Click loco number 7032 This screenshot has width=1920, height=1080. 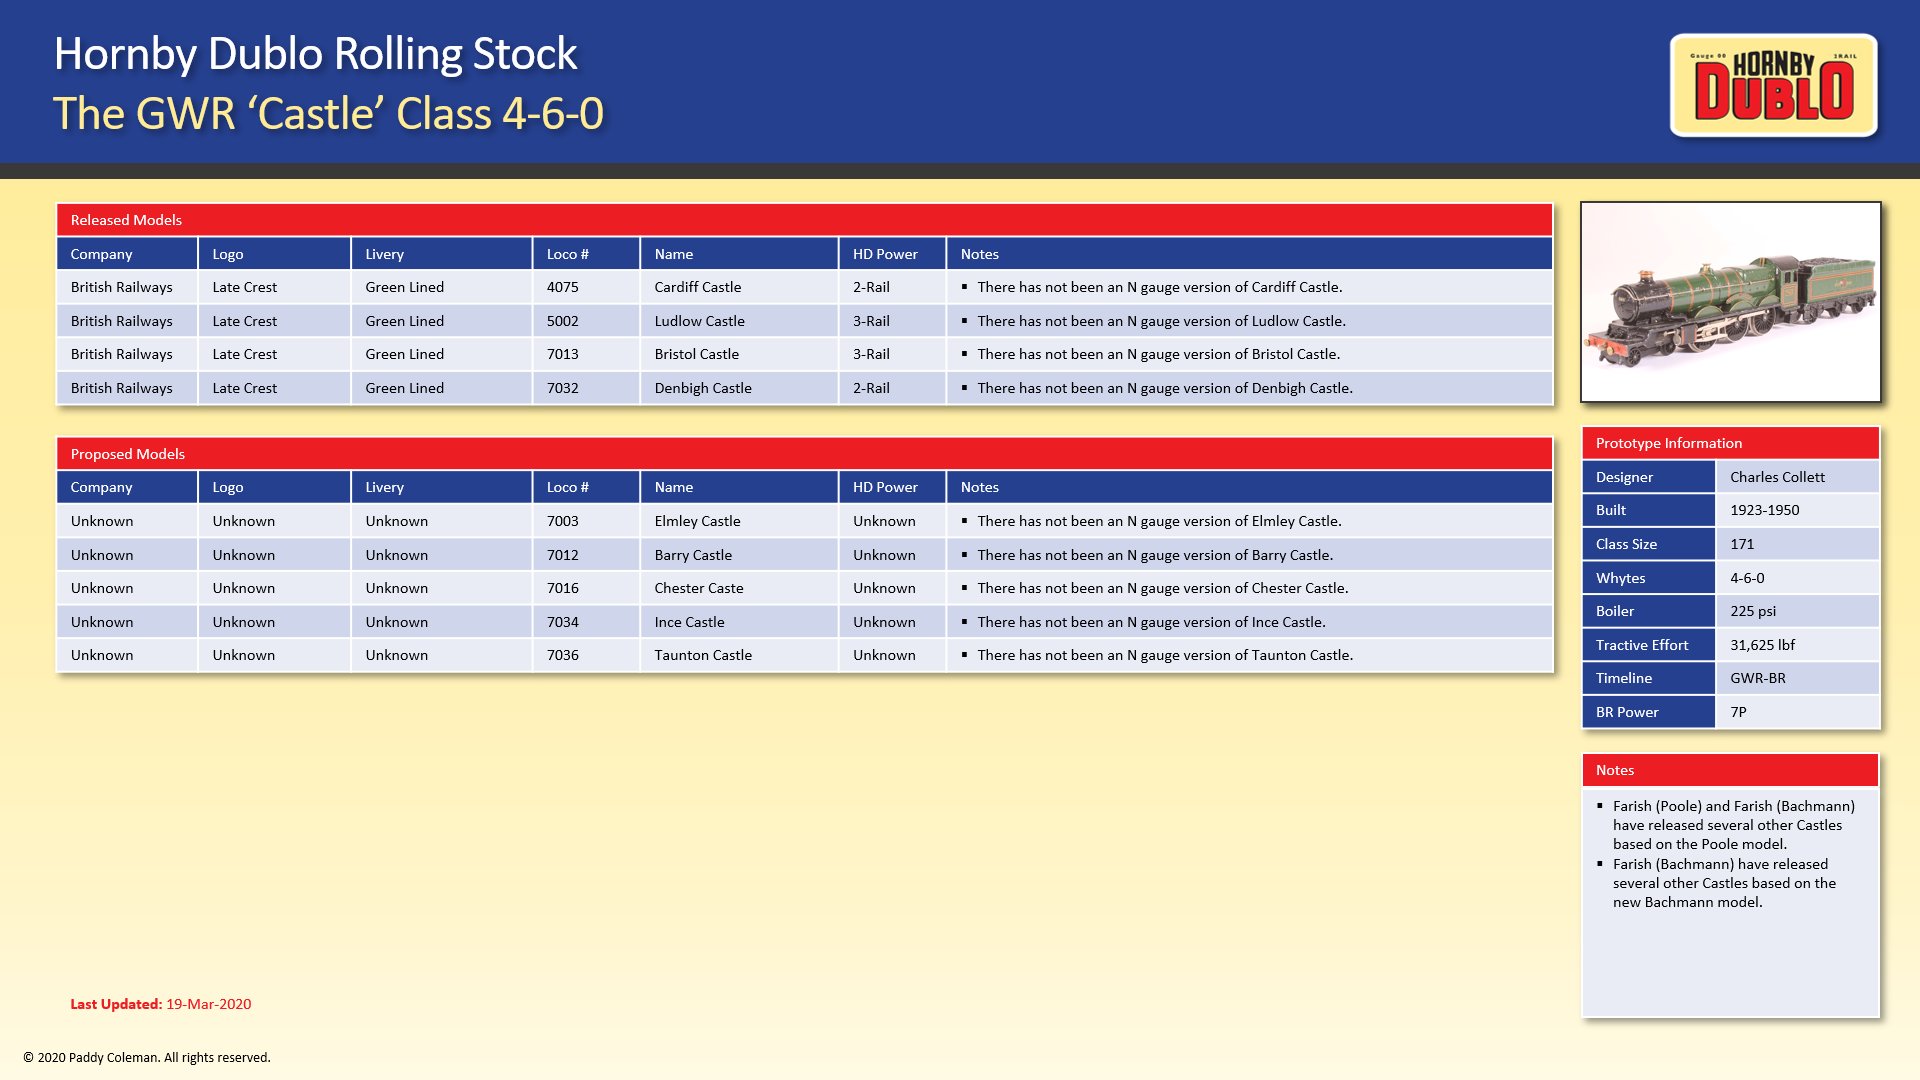point(562,388)
